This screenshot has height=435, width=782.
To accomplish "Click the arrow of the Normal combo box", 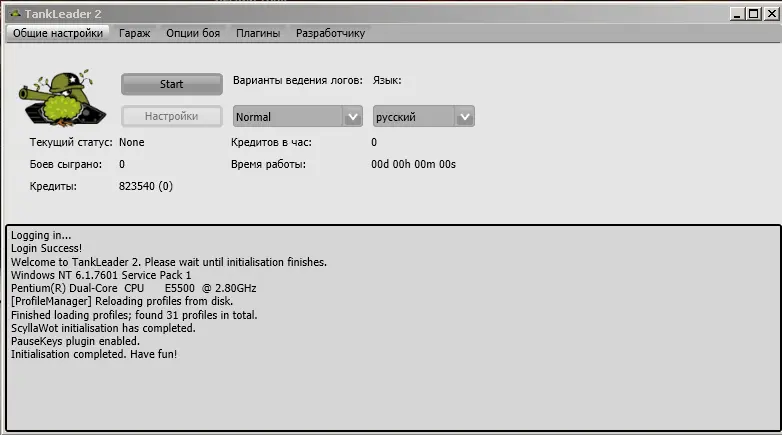I will [353, 117].
